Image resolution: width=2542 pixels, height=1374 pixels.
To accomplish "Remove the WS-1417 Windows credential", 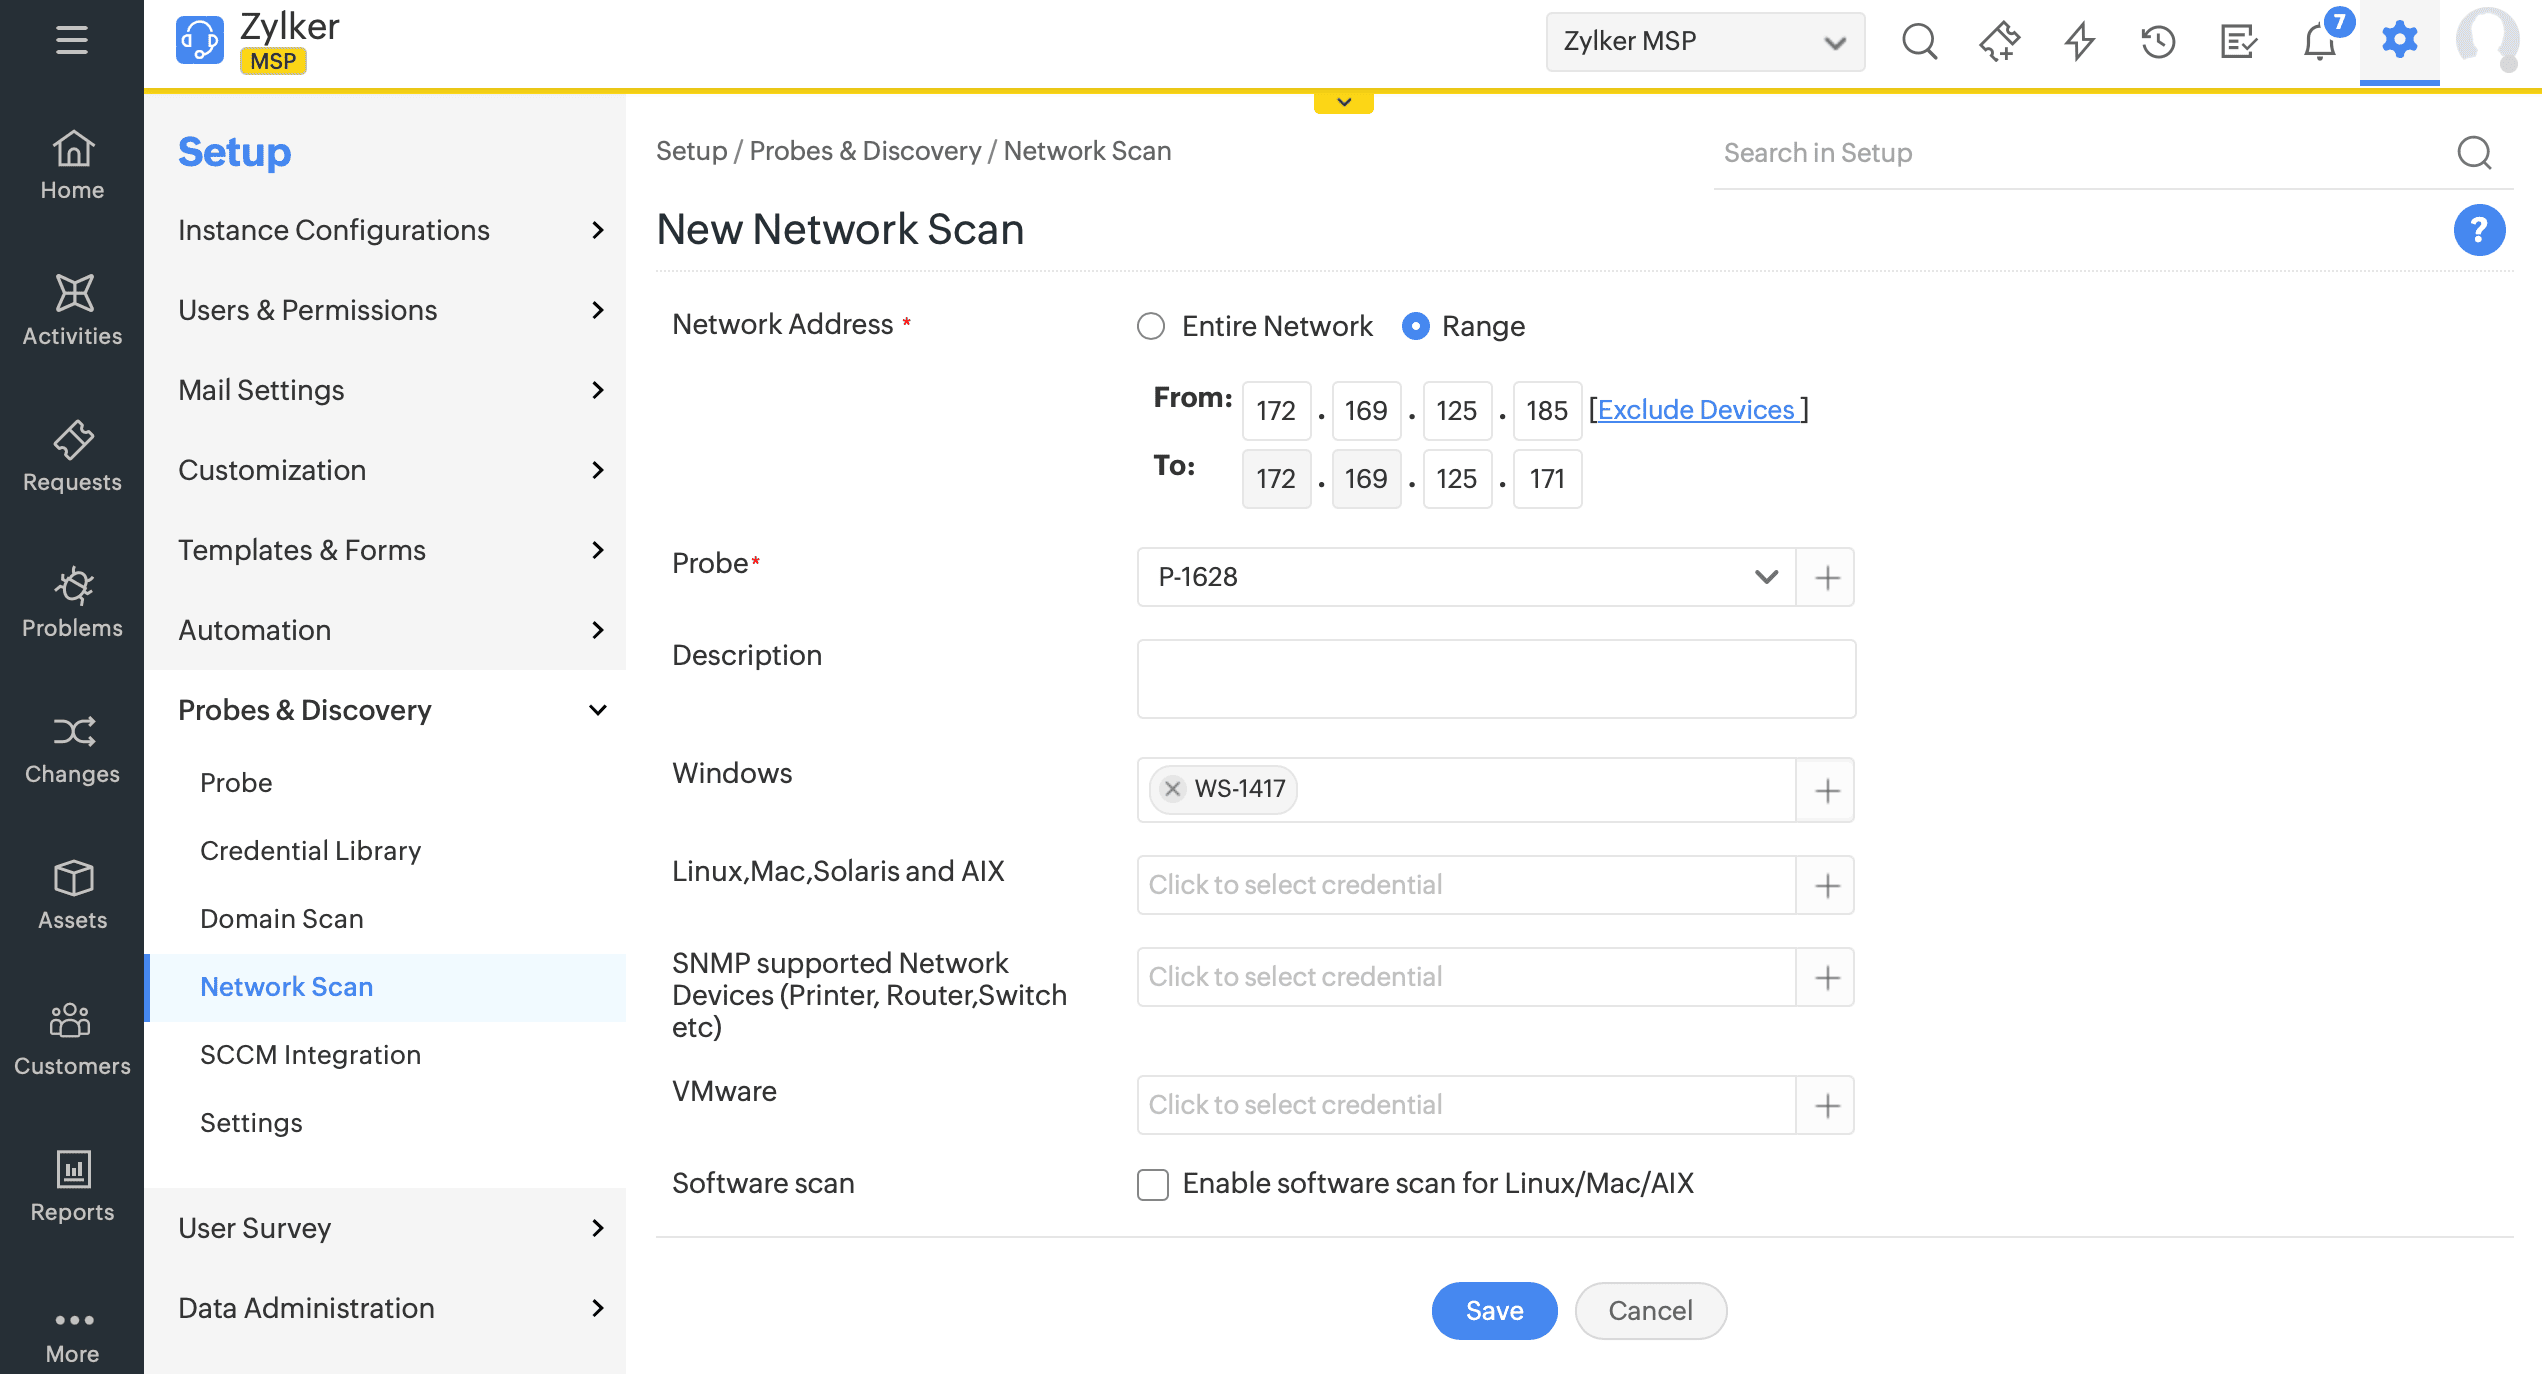I will coord(1173,789).
